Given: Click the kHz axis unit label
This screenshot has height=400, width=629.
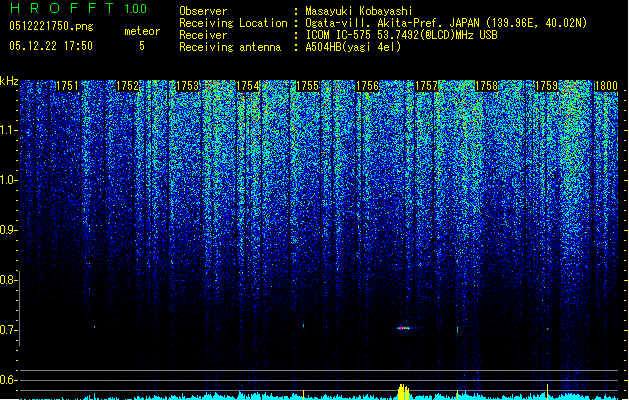Looking at the screenshot, I should click(9, 81).
